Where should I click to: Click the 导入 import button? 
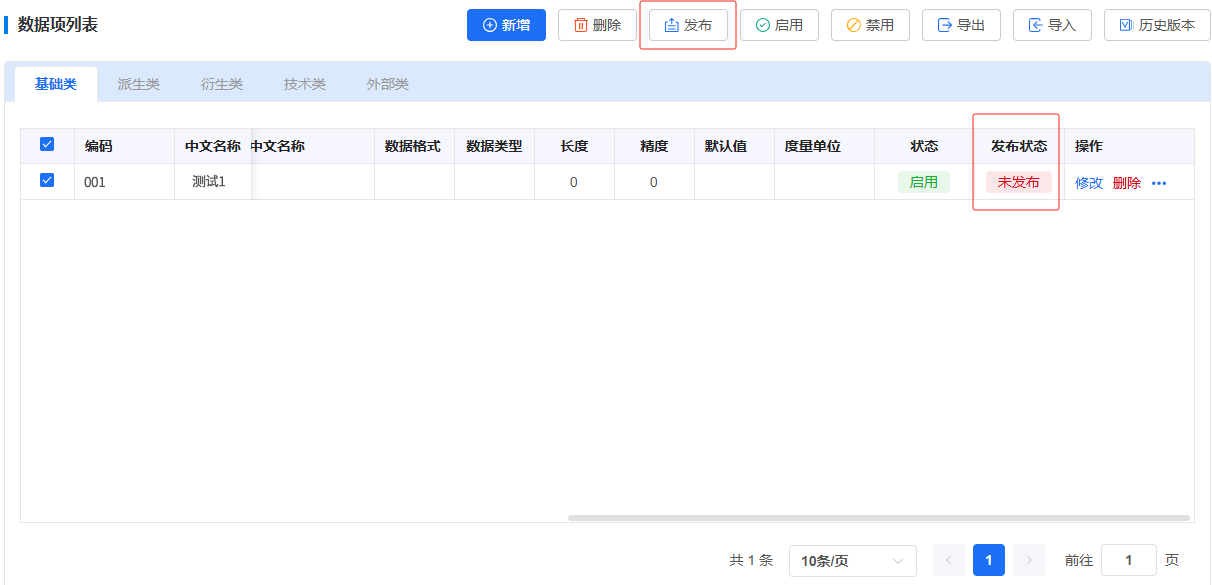coord(1052,25)
